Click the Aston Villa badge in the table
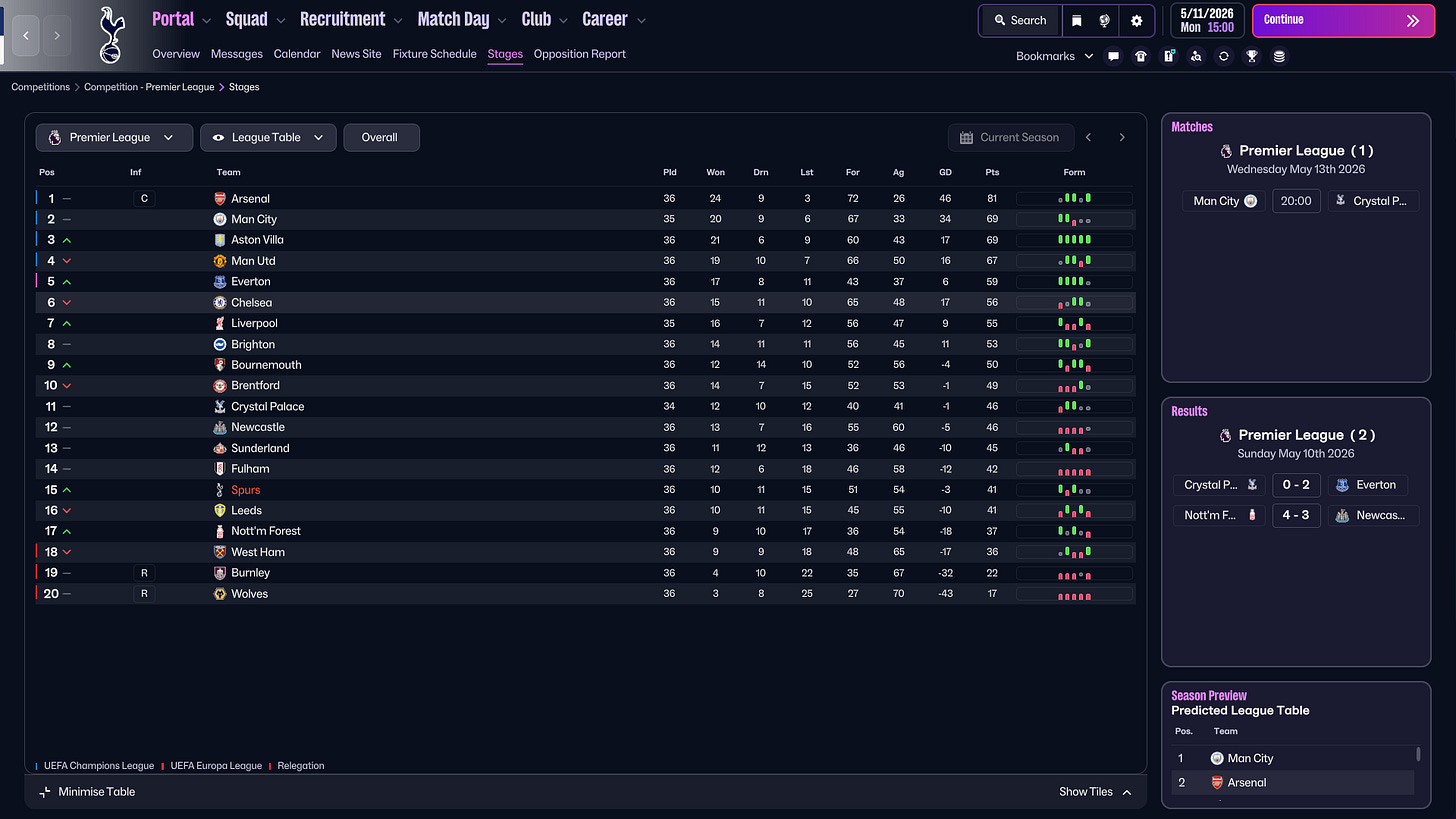1456x819 pixels. pos(220,240)
